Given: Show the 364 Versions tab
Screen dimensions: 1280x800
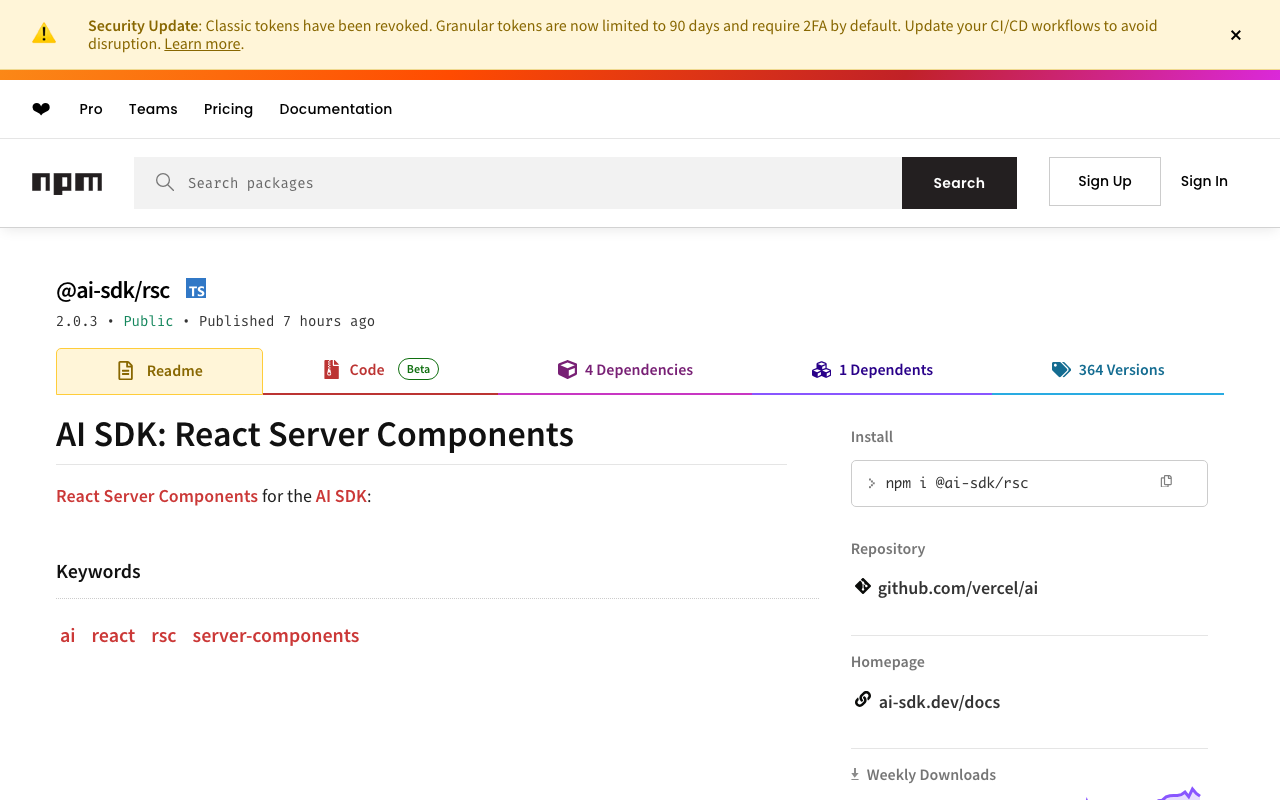Looking at the screenshot, I should (1108, 370).
